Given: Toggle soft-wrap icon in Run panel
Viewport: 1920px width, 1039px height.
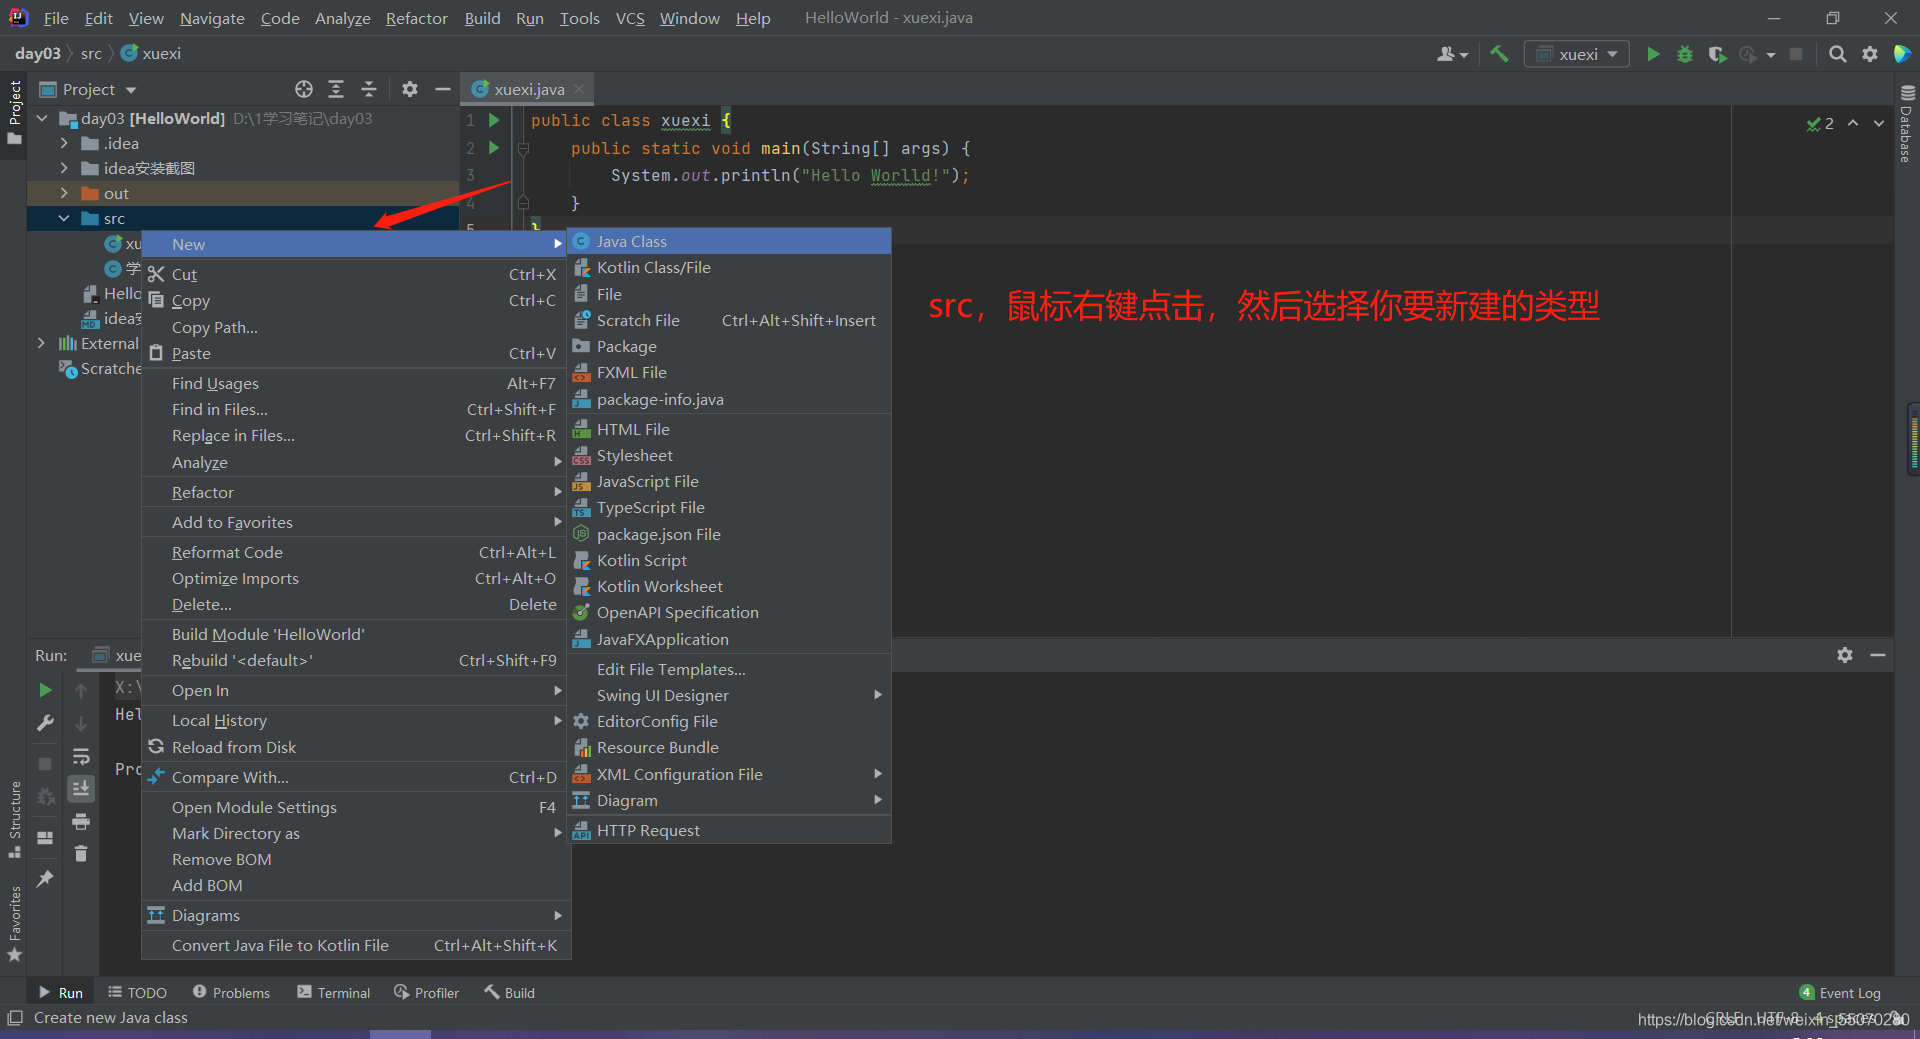Looking at the screenshot, I should coord(81,756).
